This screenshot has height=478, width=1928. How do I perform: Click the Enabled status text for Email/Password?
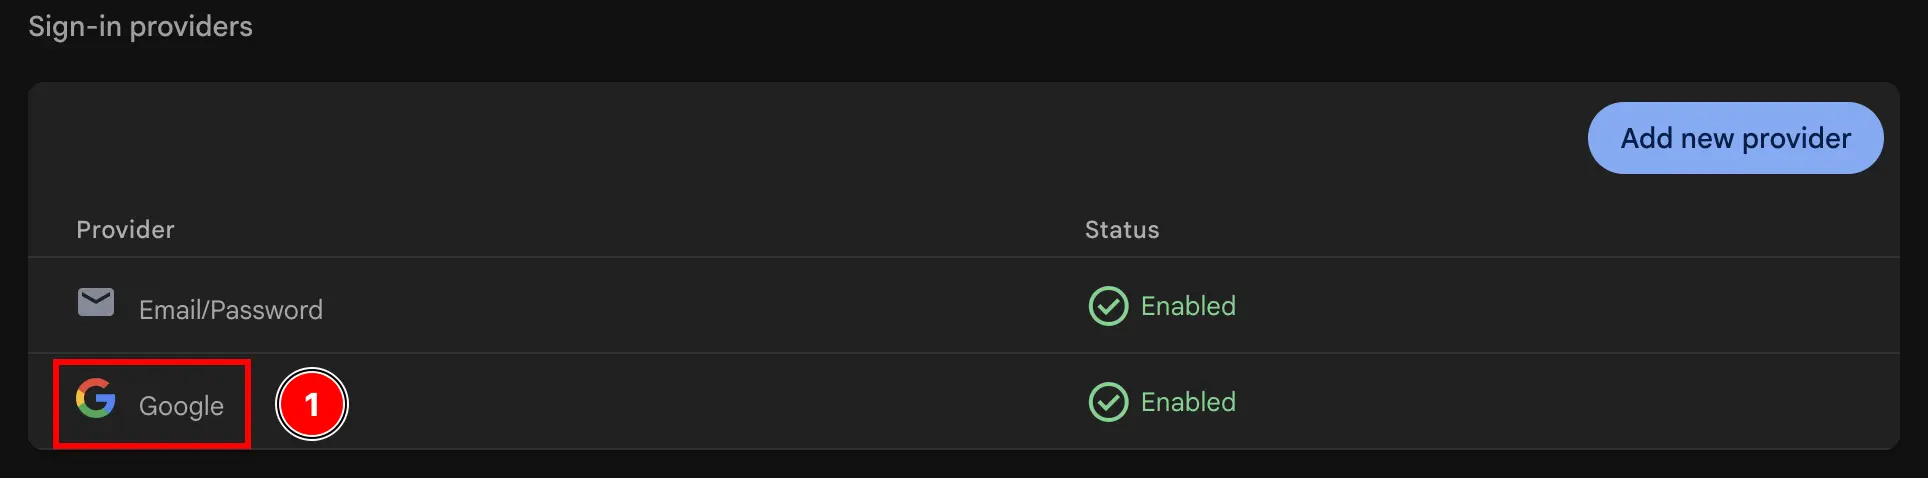click(x=1188, y=306)
